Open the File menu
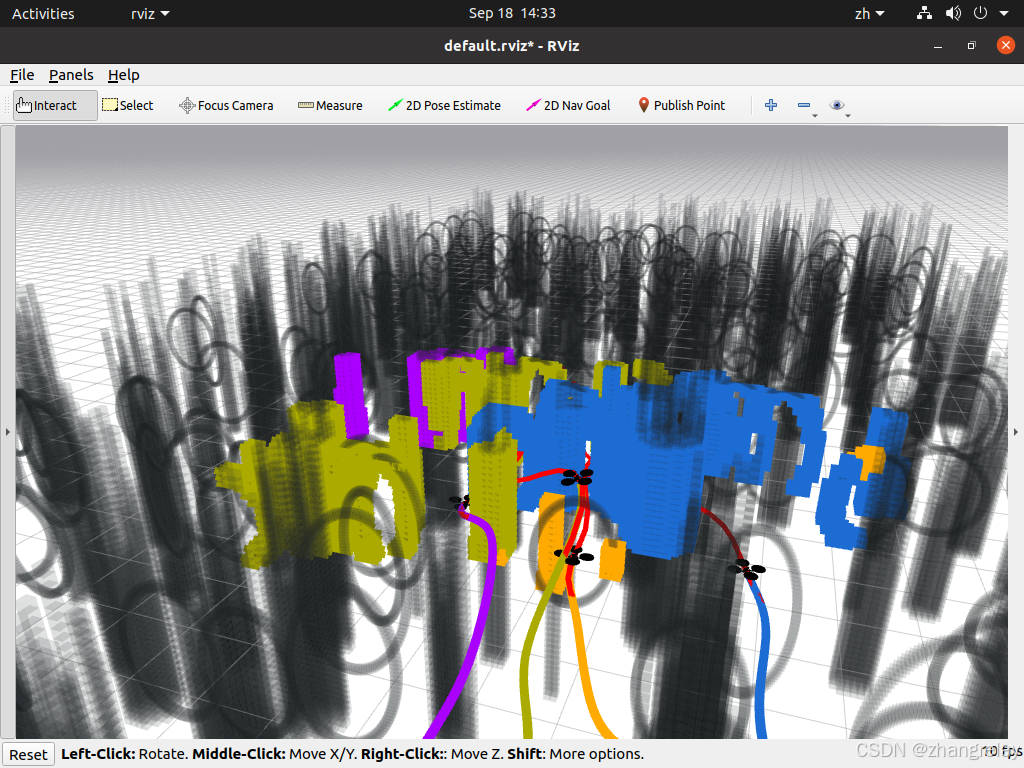Image resolution: width=1024 pixels, height=768 pixels. tap(22, 75)
